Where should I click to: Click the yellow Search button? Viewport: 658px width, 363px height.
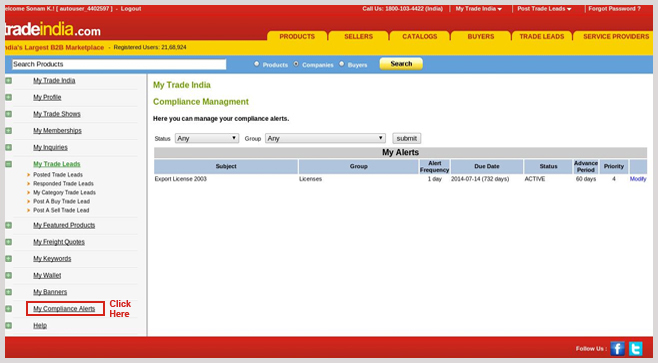click(x=401, y=64)
